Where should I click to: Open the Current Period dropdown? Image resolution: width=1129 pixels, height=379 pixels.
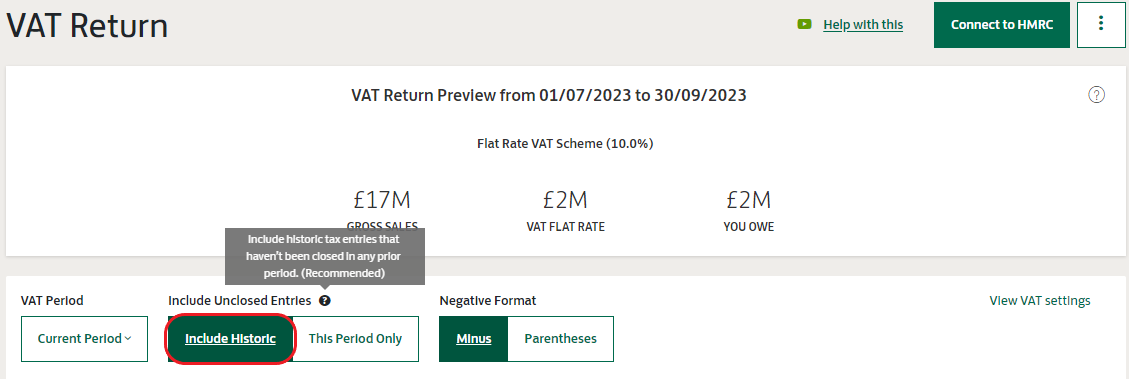click(x=84, y=339)
